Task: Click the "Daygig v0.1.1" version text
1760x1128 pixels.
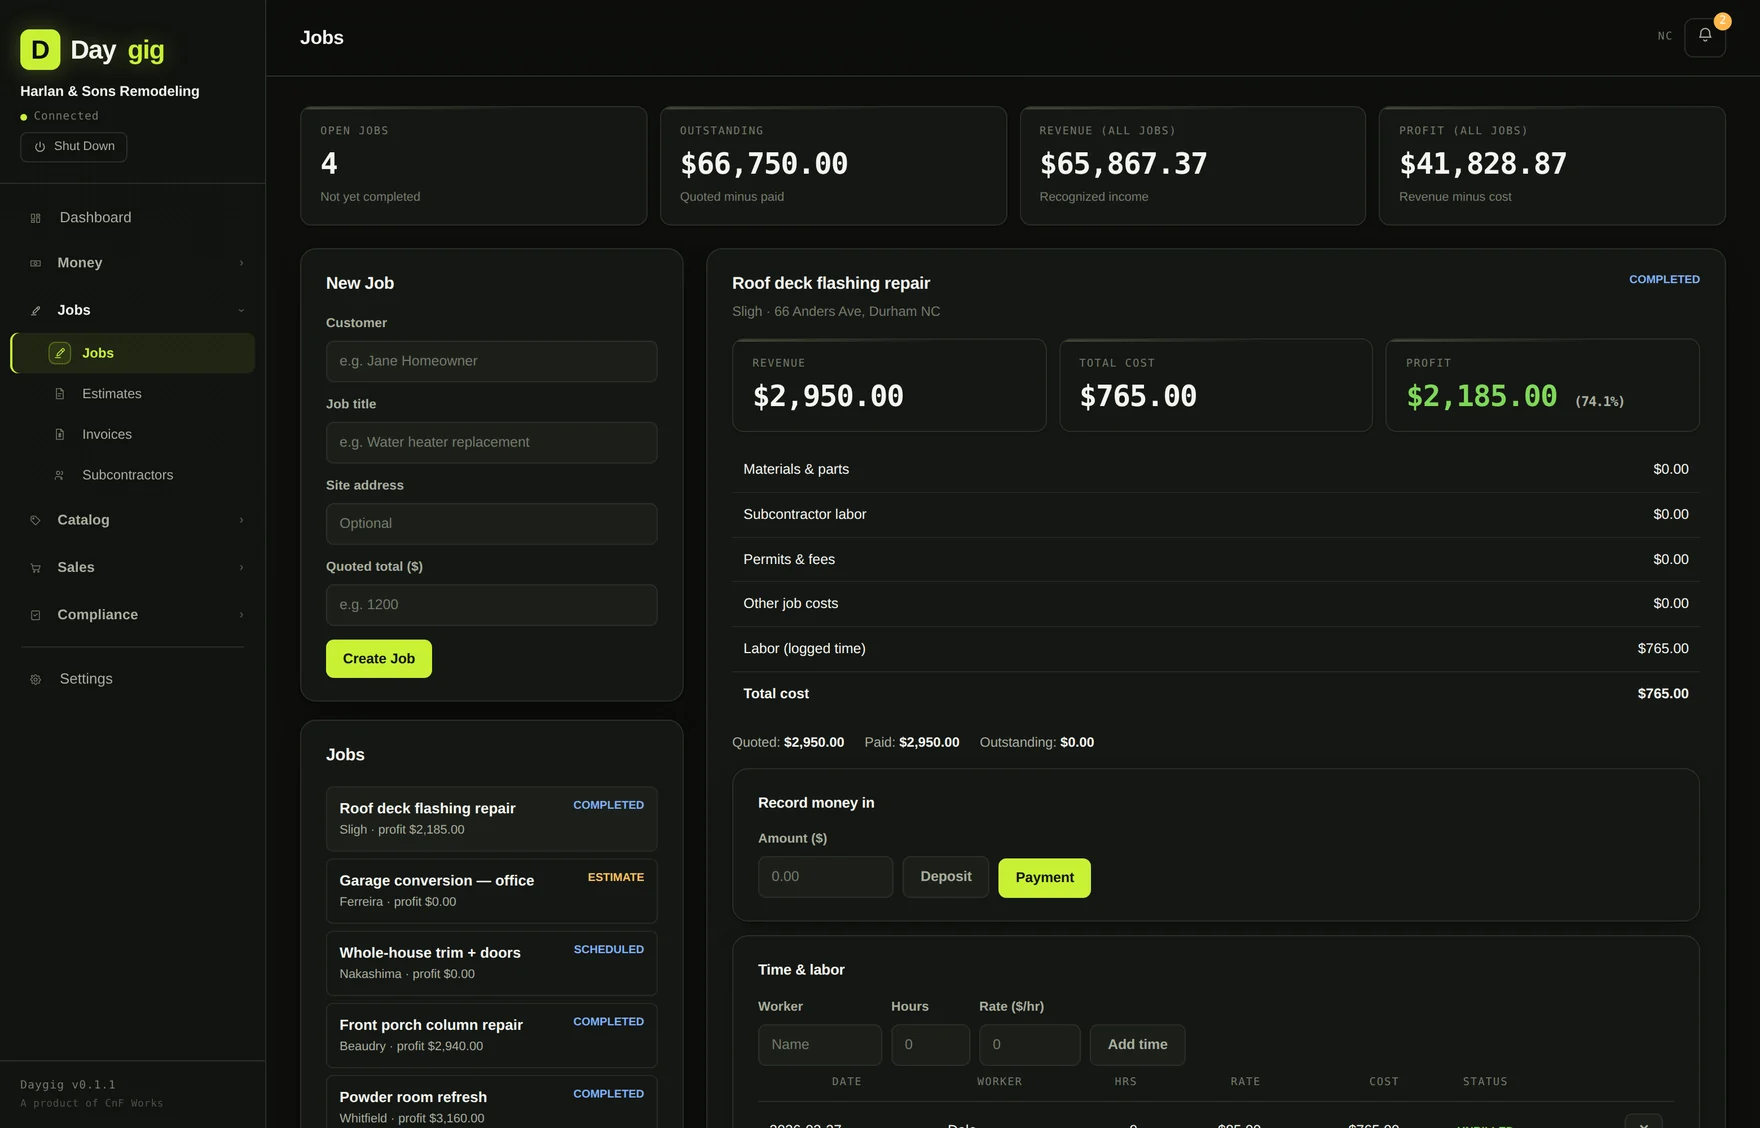Action: coord(68,1085)
